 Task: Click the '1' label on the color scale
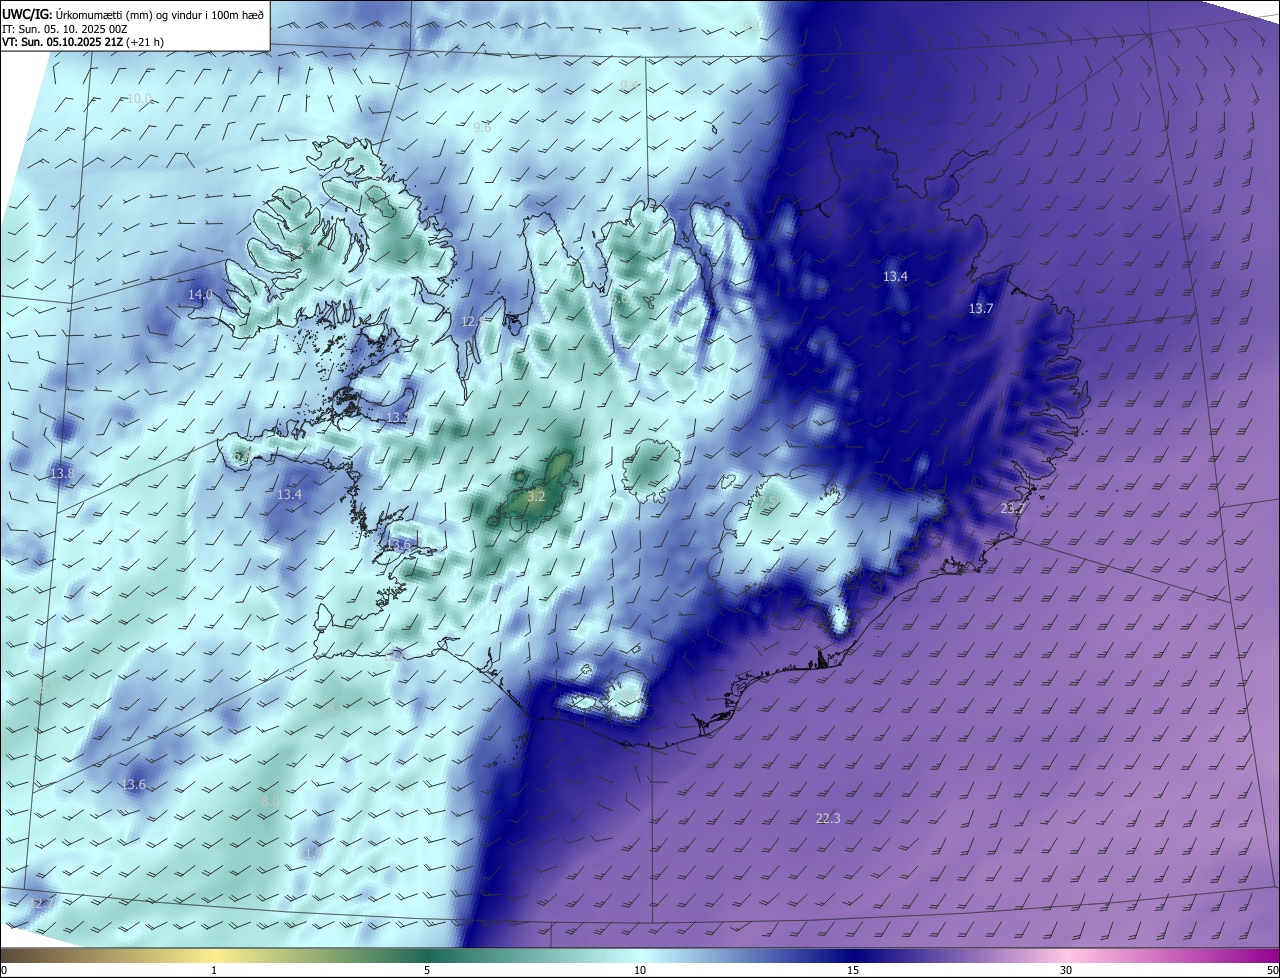214,970
